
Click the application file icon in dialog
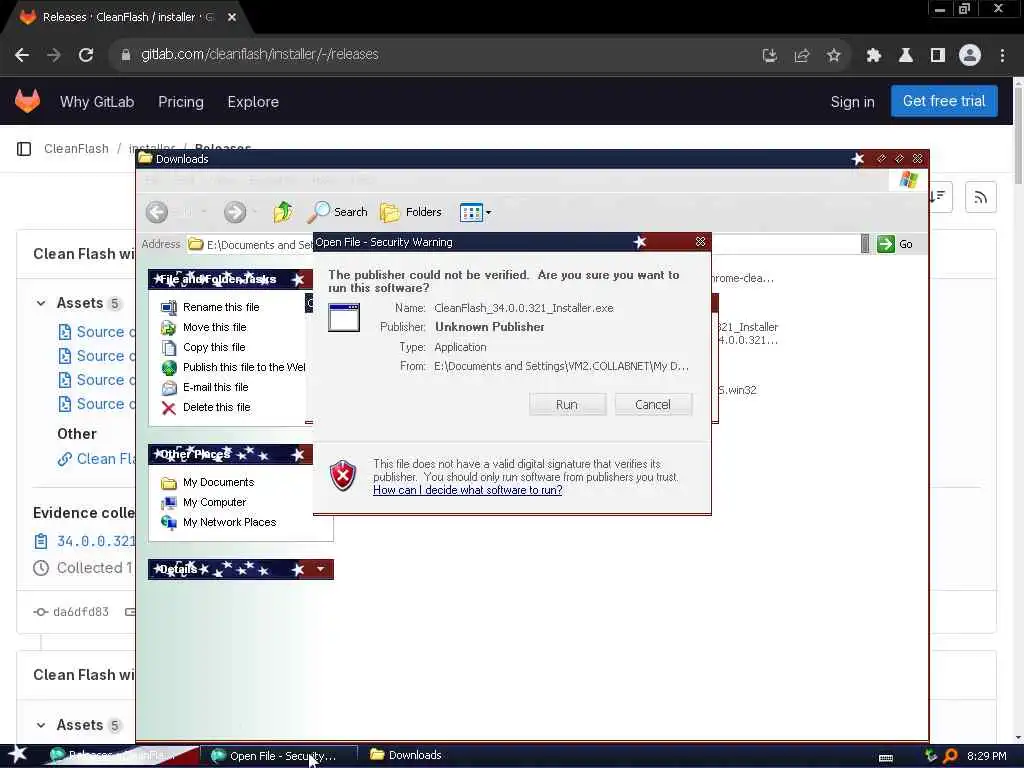point(344,317)
